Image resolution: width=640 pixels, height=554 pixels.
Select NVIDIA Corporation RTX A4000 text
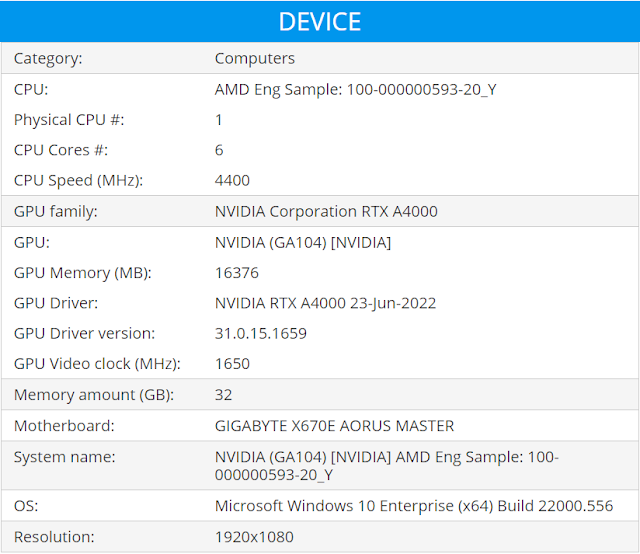click(x=326, y=211)
